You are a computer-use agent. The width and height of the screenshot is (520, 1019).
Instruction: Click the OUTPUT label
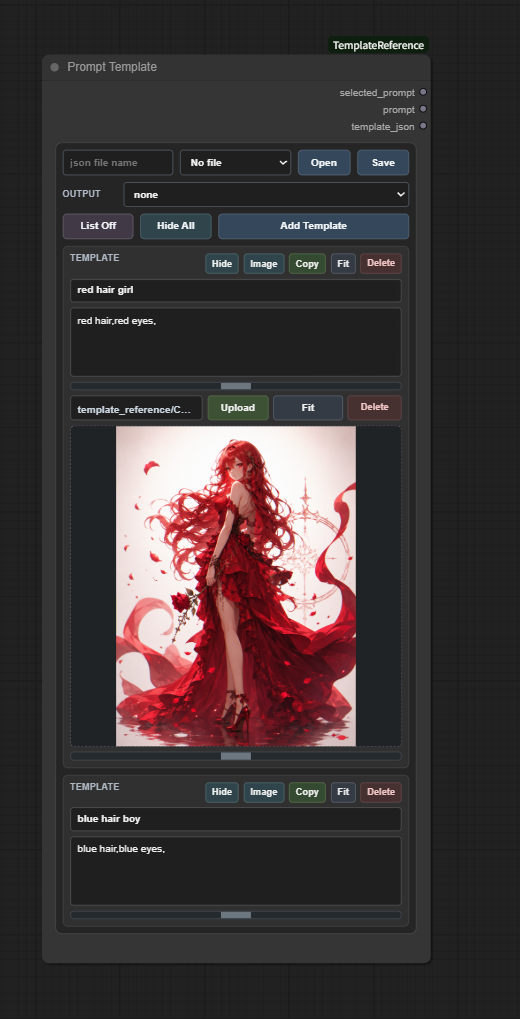point(81,194)
